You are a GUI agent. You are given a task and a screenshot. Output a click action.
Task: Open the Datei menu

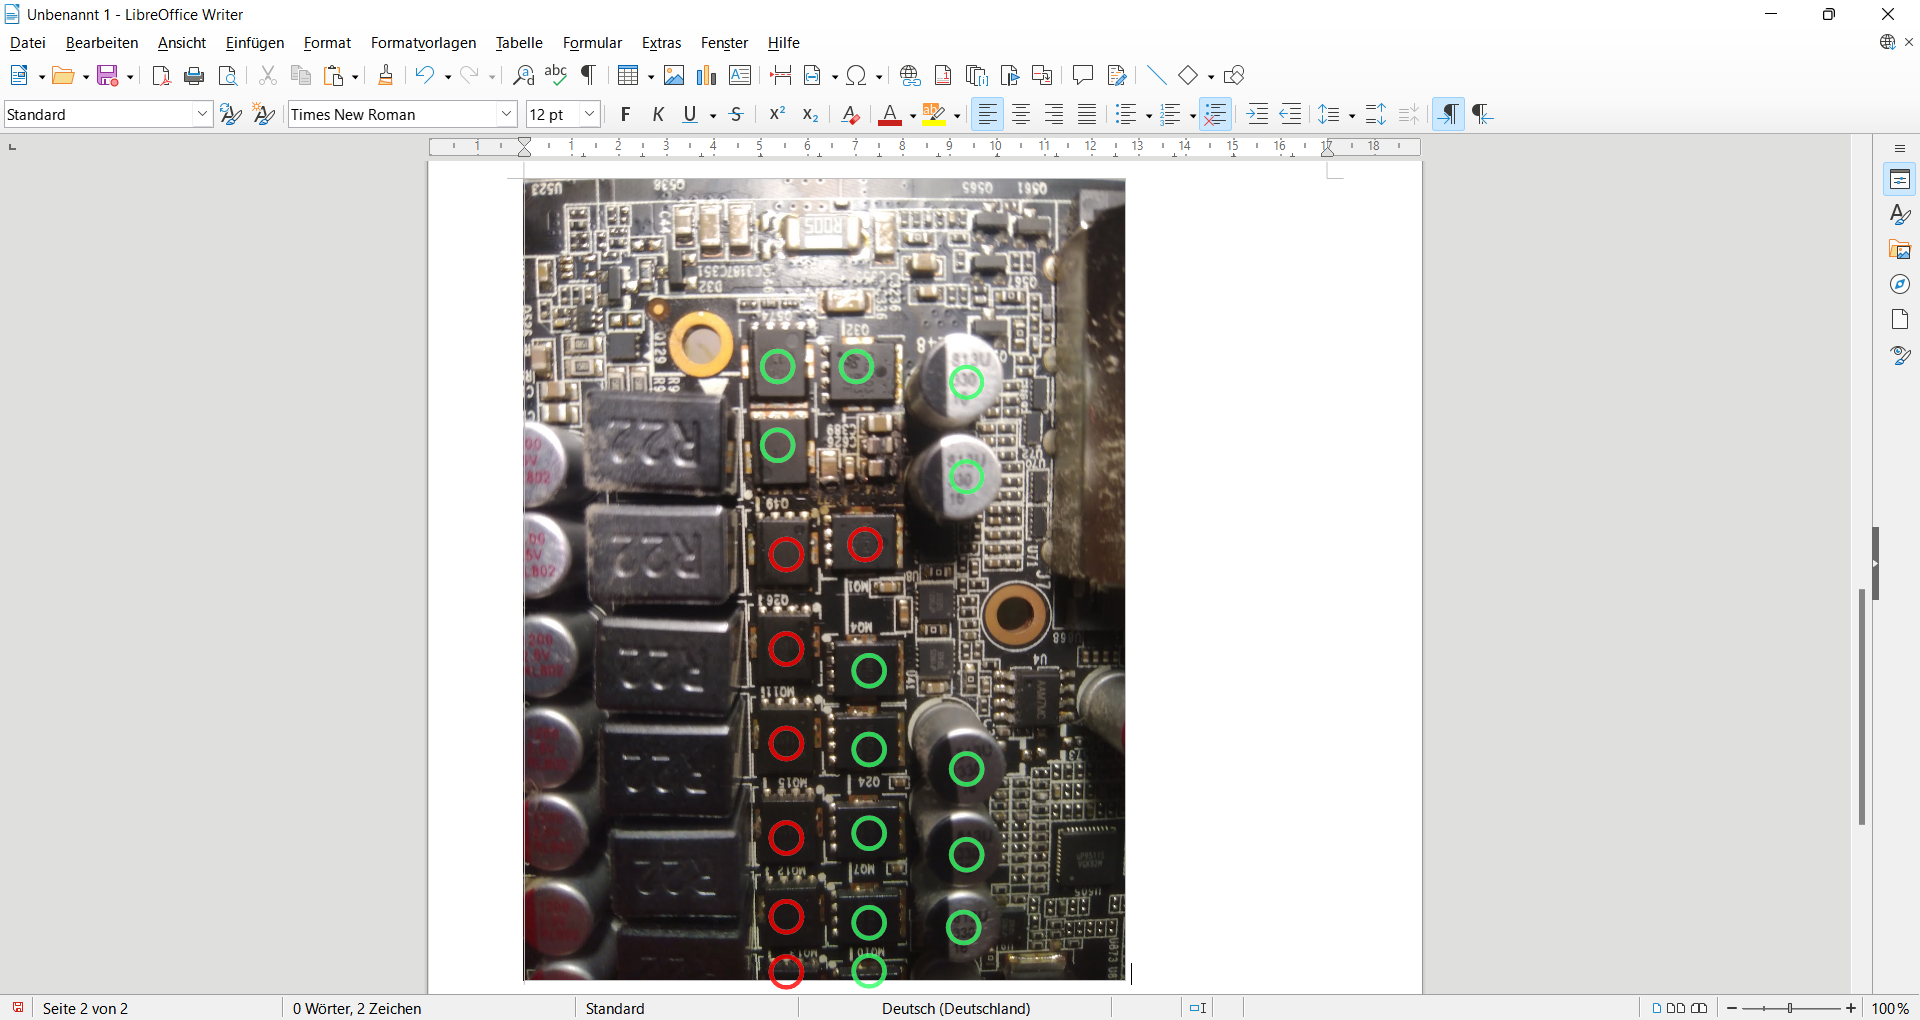point(28,43)
